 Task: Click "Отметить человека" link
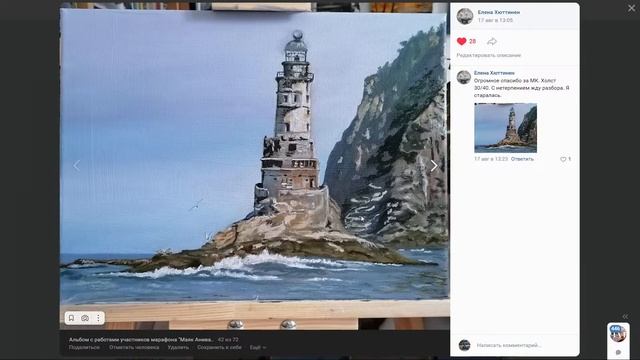134,347
